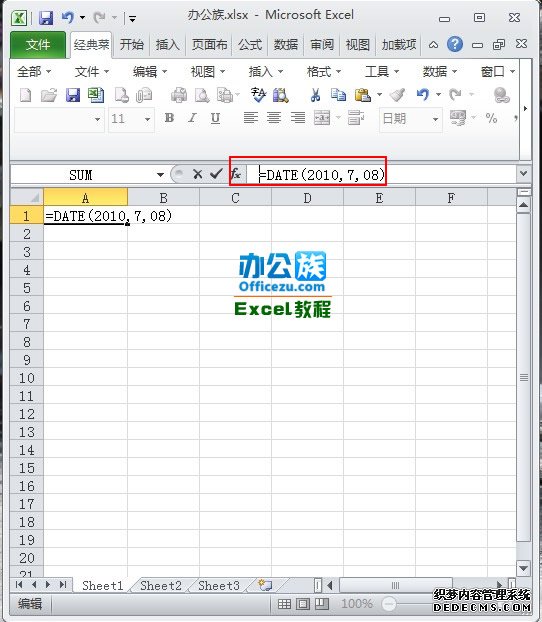Click the Spelling check icon
Screen dimensions: 542x622
(258, 95)
